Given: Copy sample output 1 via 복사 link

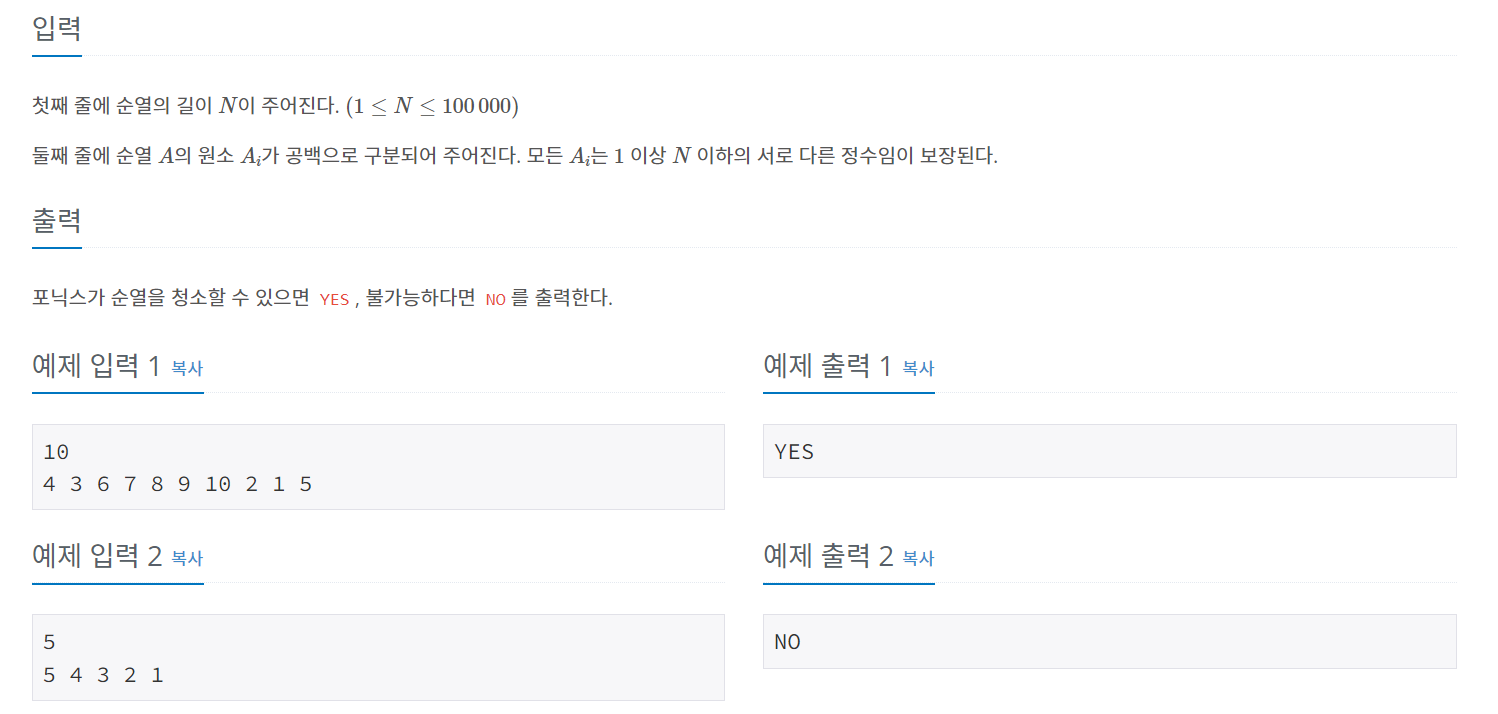Looking at the screenshot, I should click(918, 368).
